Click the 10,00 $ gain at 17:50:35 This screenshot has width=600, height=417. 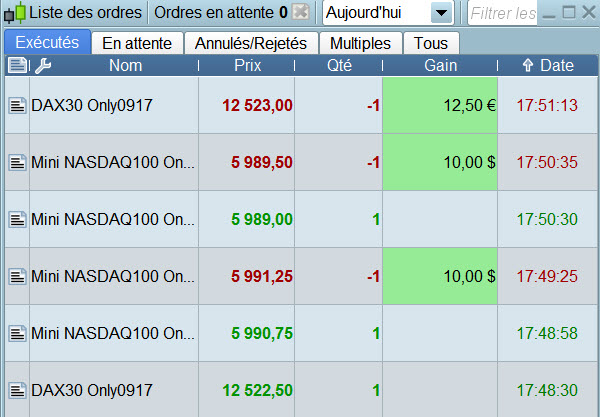pos(440,162)
